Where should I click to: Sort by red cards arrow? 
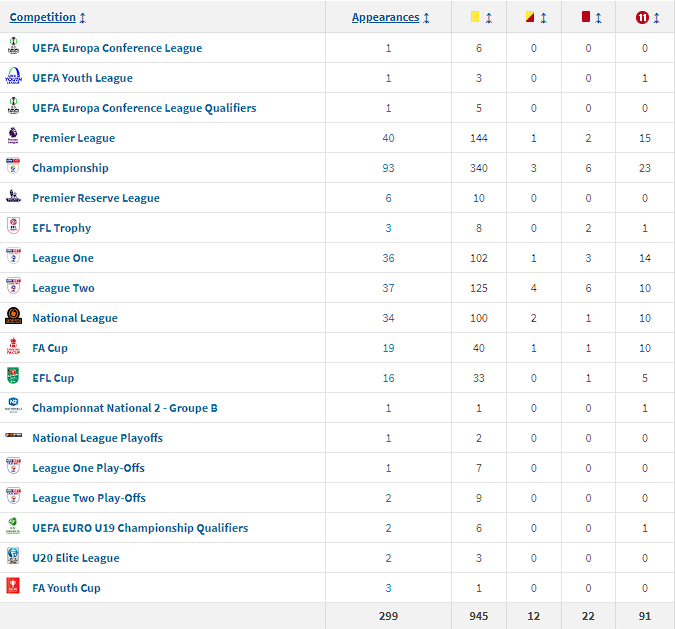[598, 18]
